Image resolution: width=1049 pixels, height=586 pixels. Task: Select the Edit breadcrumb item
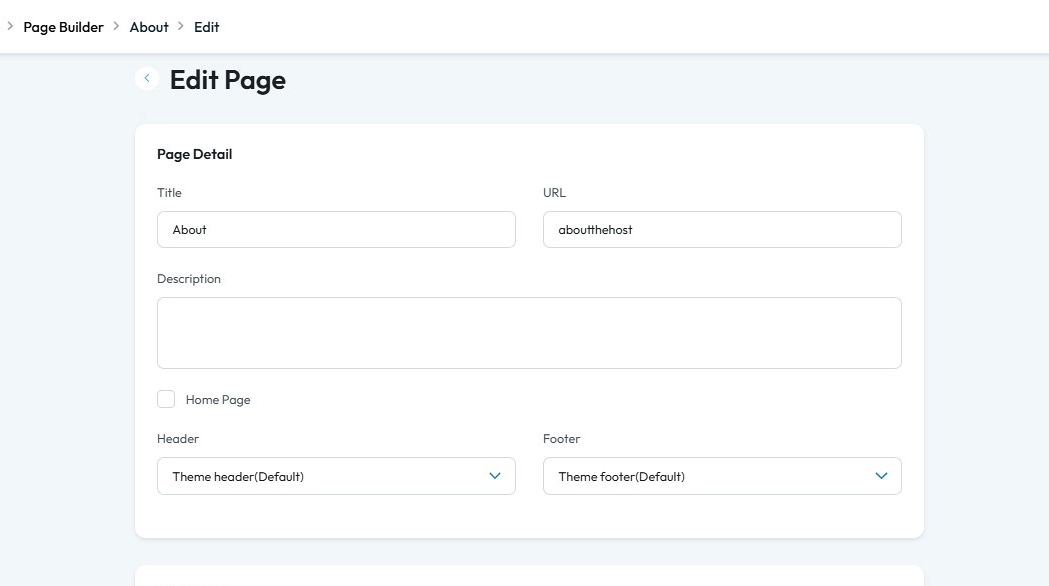click(207, 27)
